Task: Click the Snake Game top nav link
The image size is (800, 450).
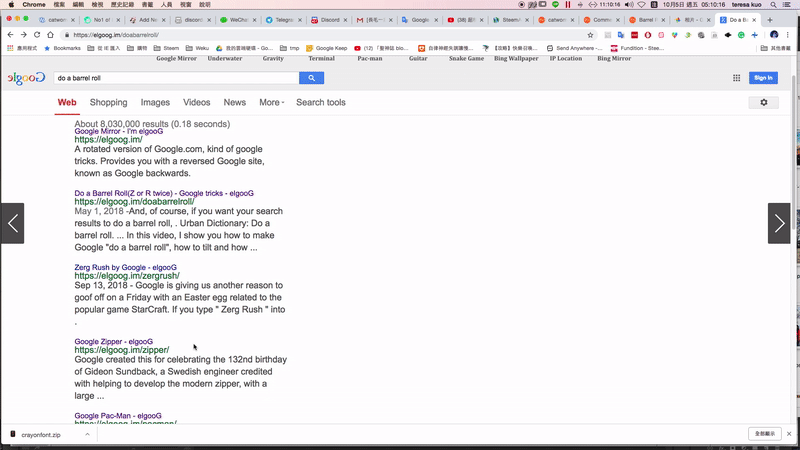Action: pos(466,59)
